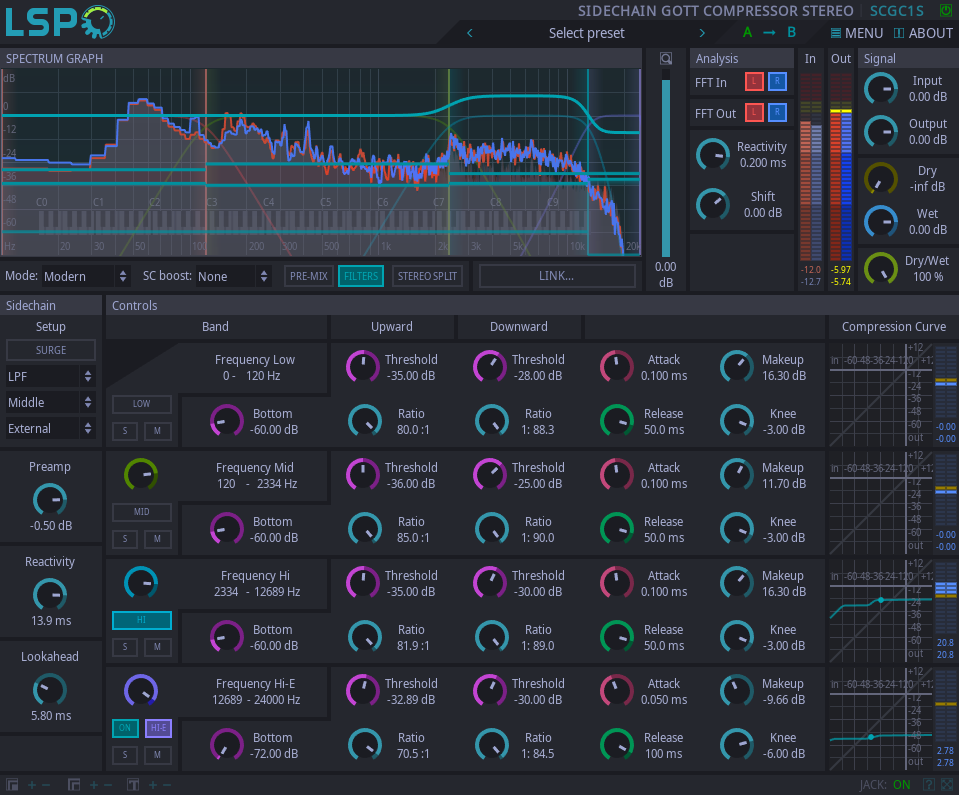Screen dimensions: 959x795
Task: Click the first UI scaling icon in bottom bar
Action: [12, 785]
